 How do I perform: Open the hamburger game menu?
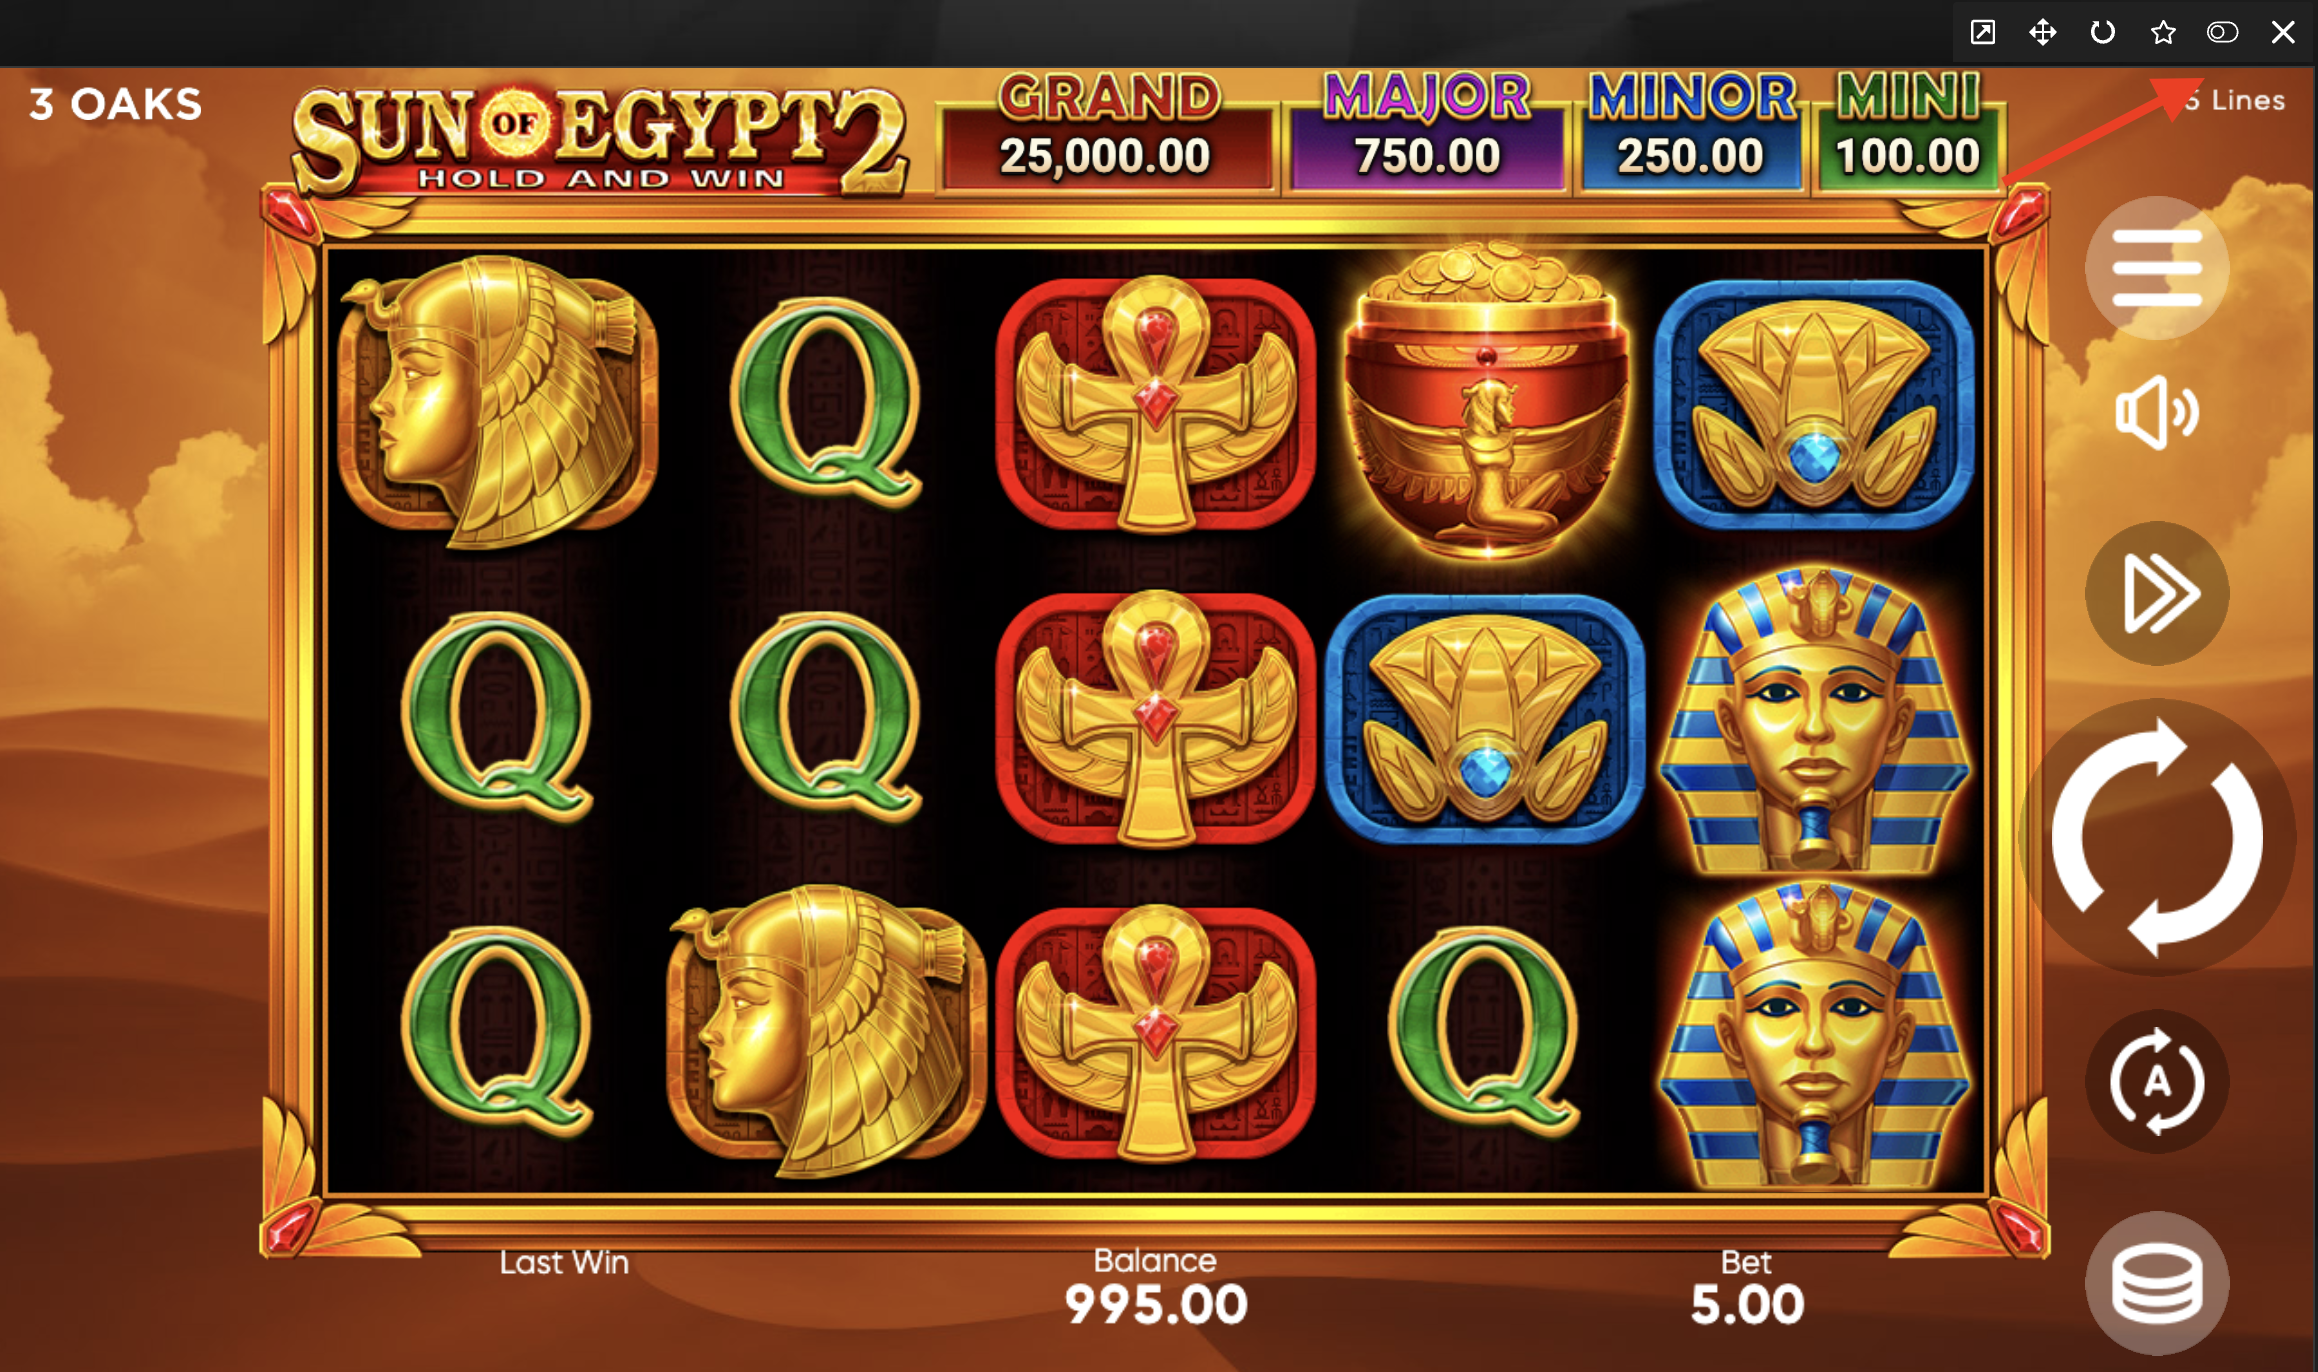tap(2156, 268)
